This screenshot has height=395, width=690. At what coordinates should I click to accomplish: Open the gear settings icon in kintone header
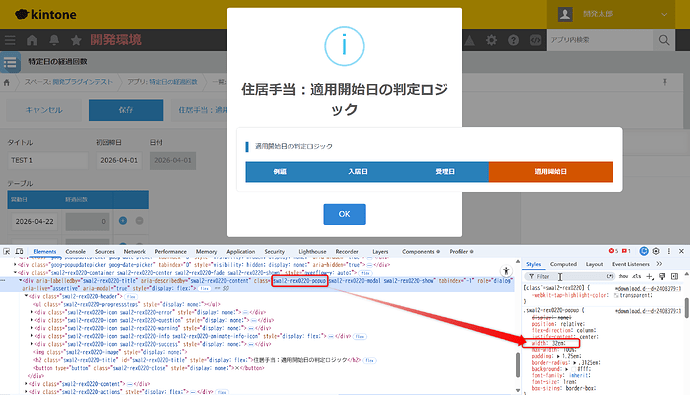(x=491, y=40)
